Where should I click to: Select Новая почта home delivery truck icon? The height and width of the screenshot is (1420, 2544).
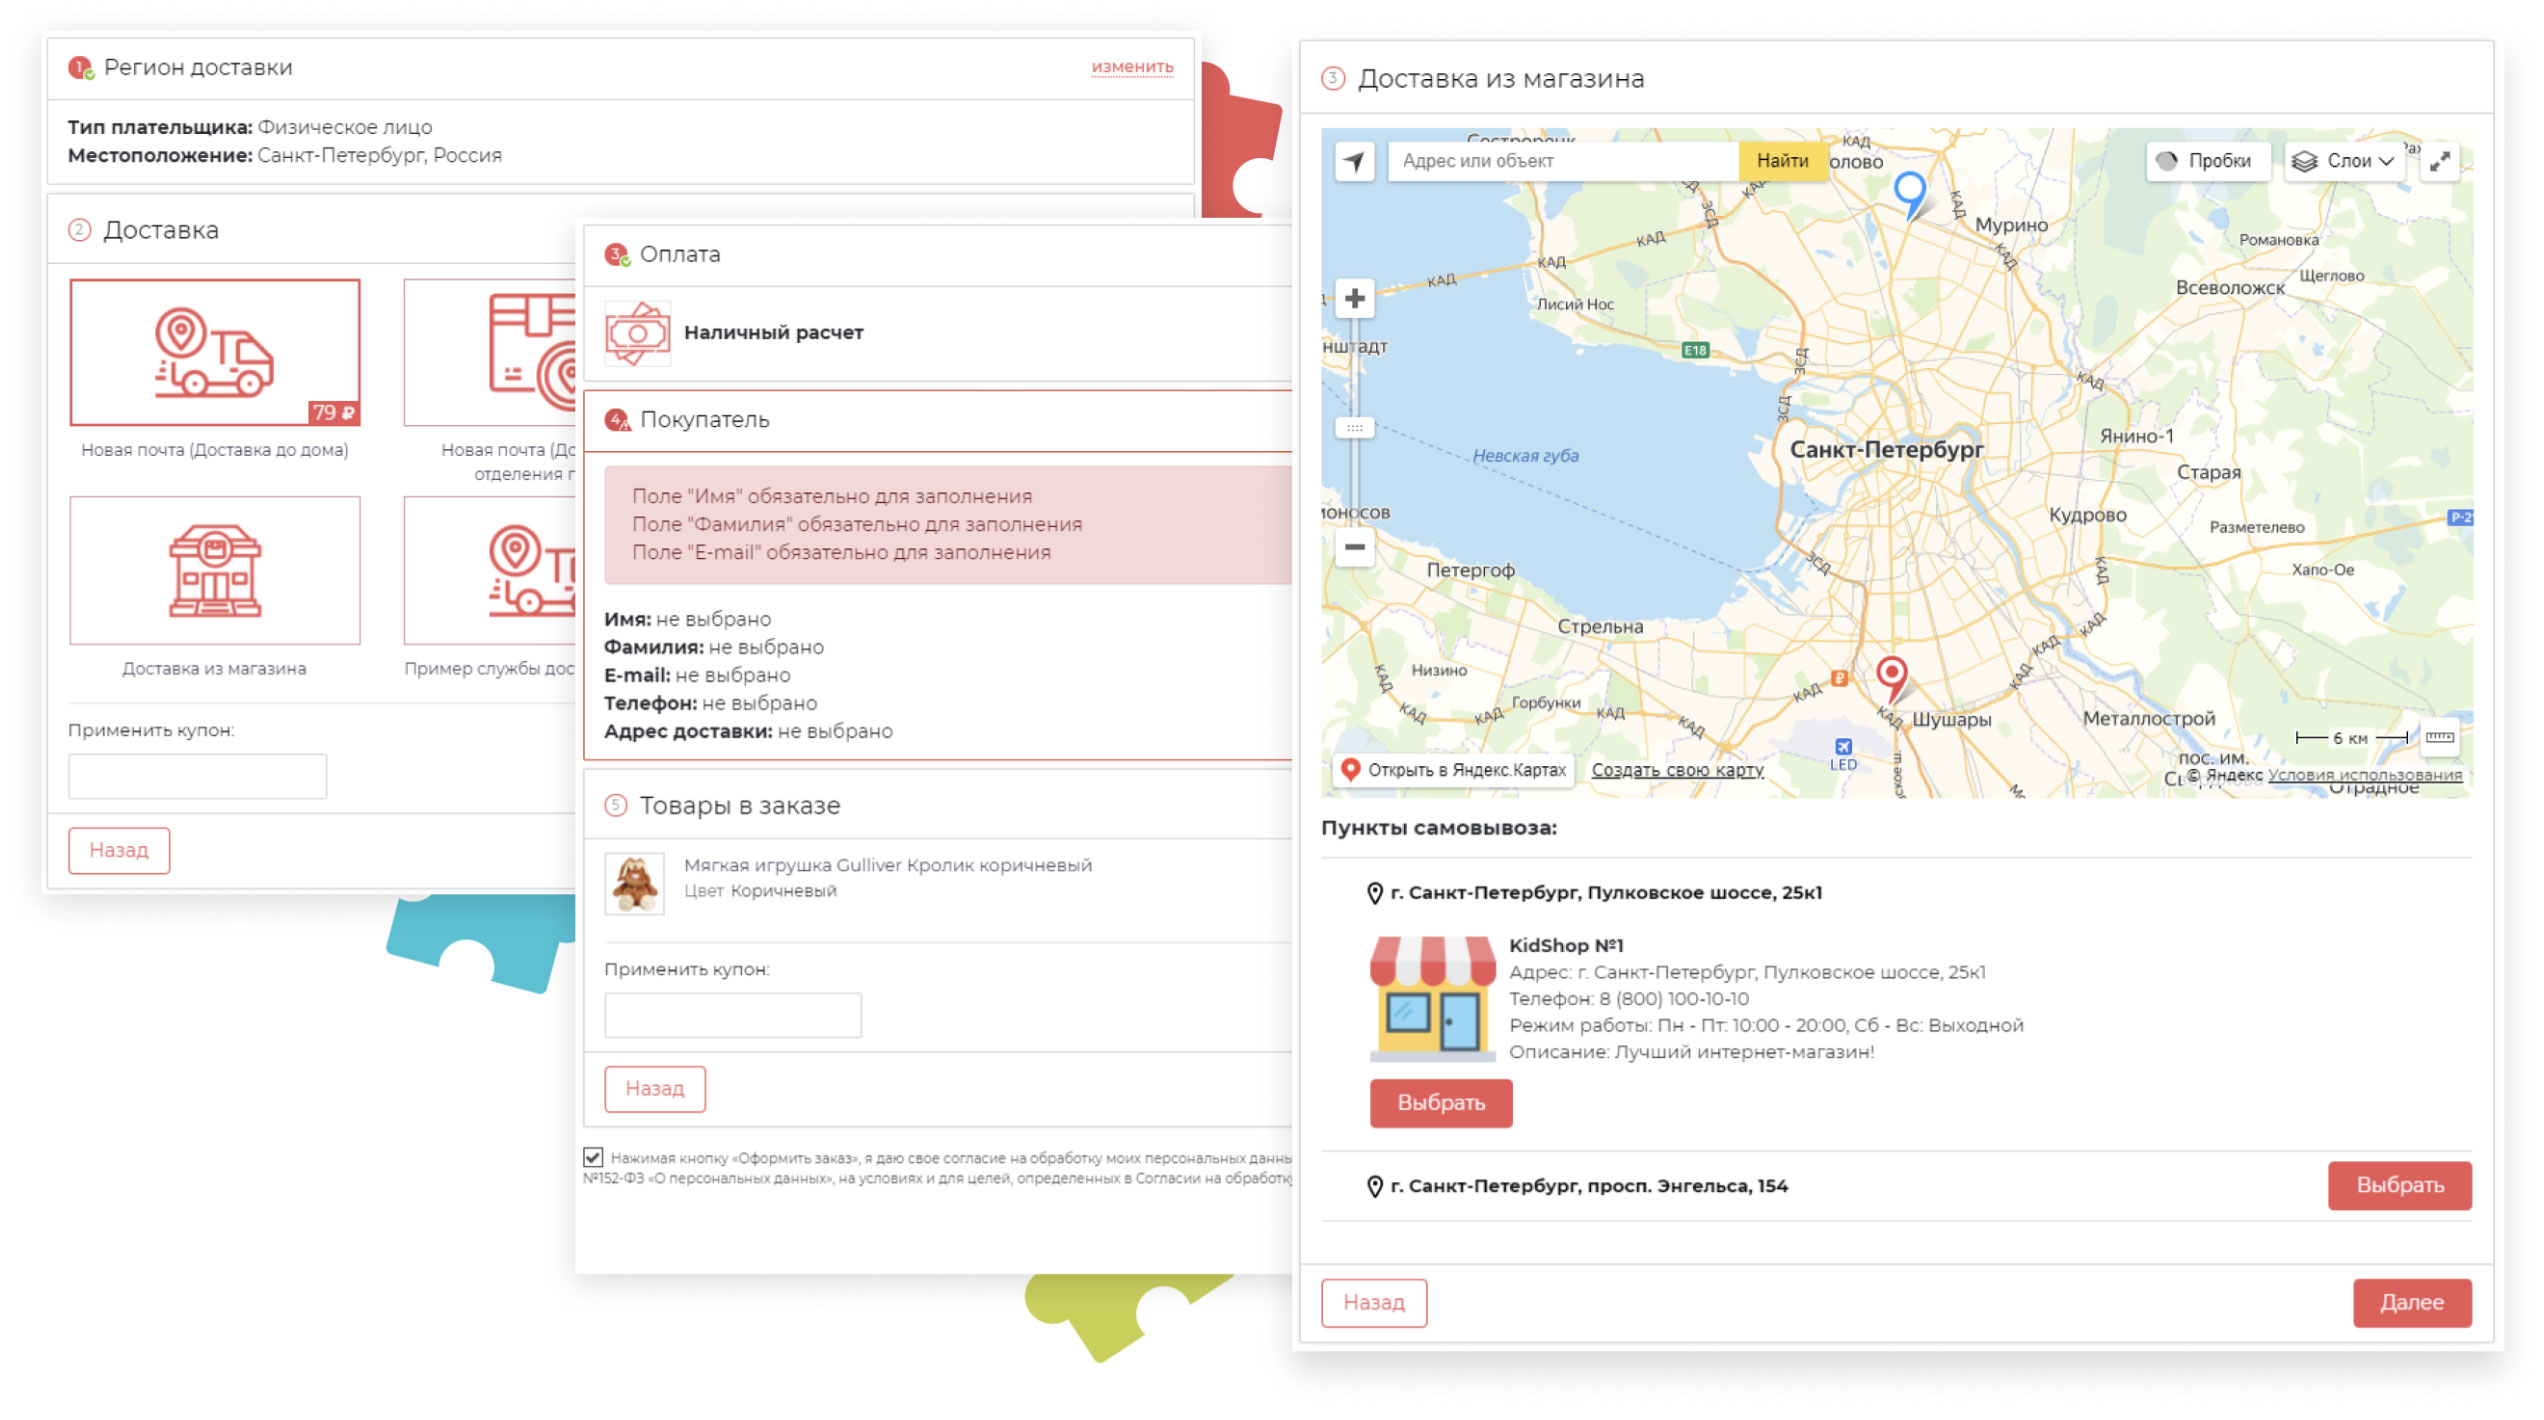[x=214, y=352]
